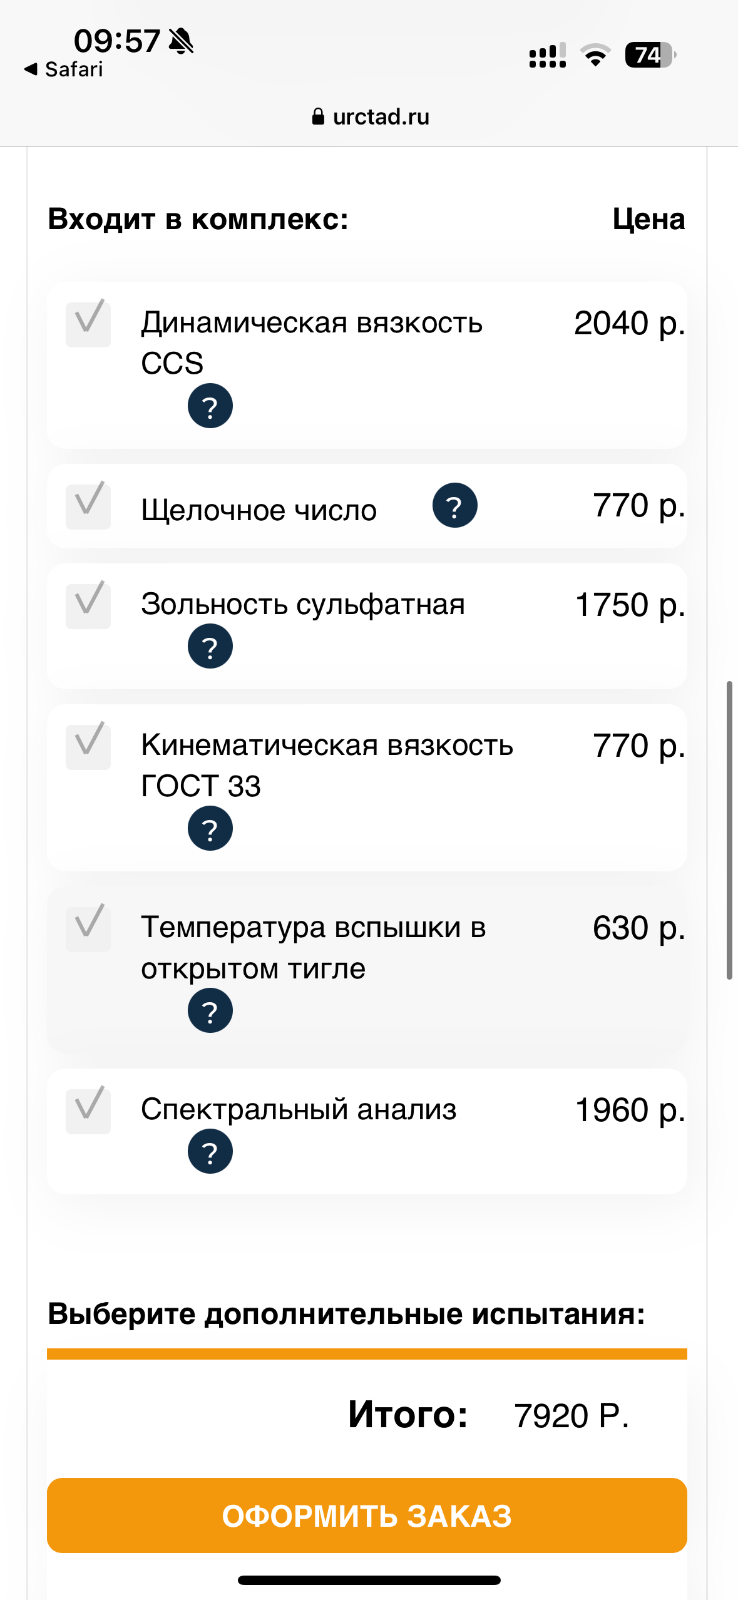The height and width of the screenshot is (1600, 738).
Task: Open help for Динамическая вязкость CCS
Action: (210, 406)
